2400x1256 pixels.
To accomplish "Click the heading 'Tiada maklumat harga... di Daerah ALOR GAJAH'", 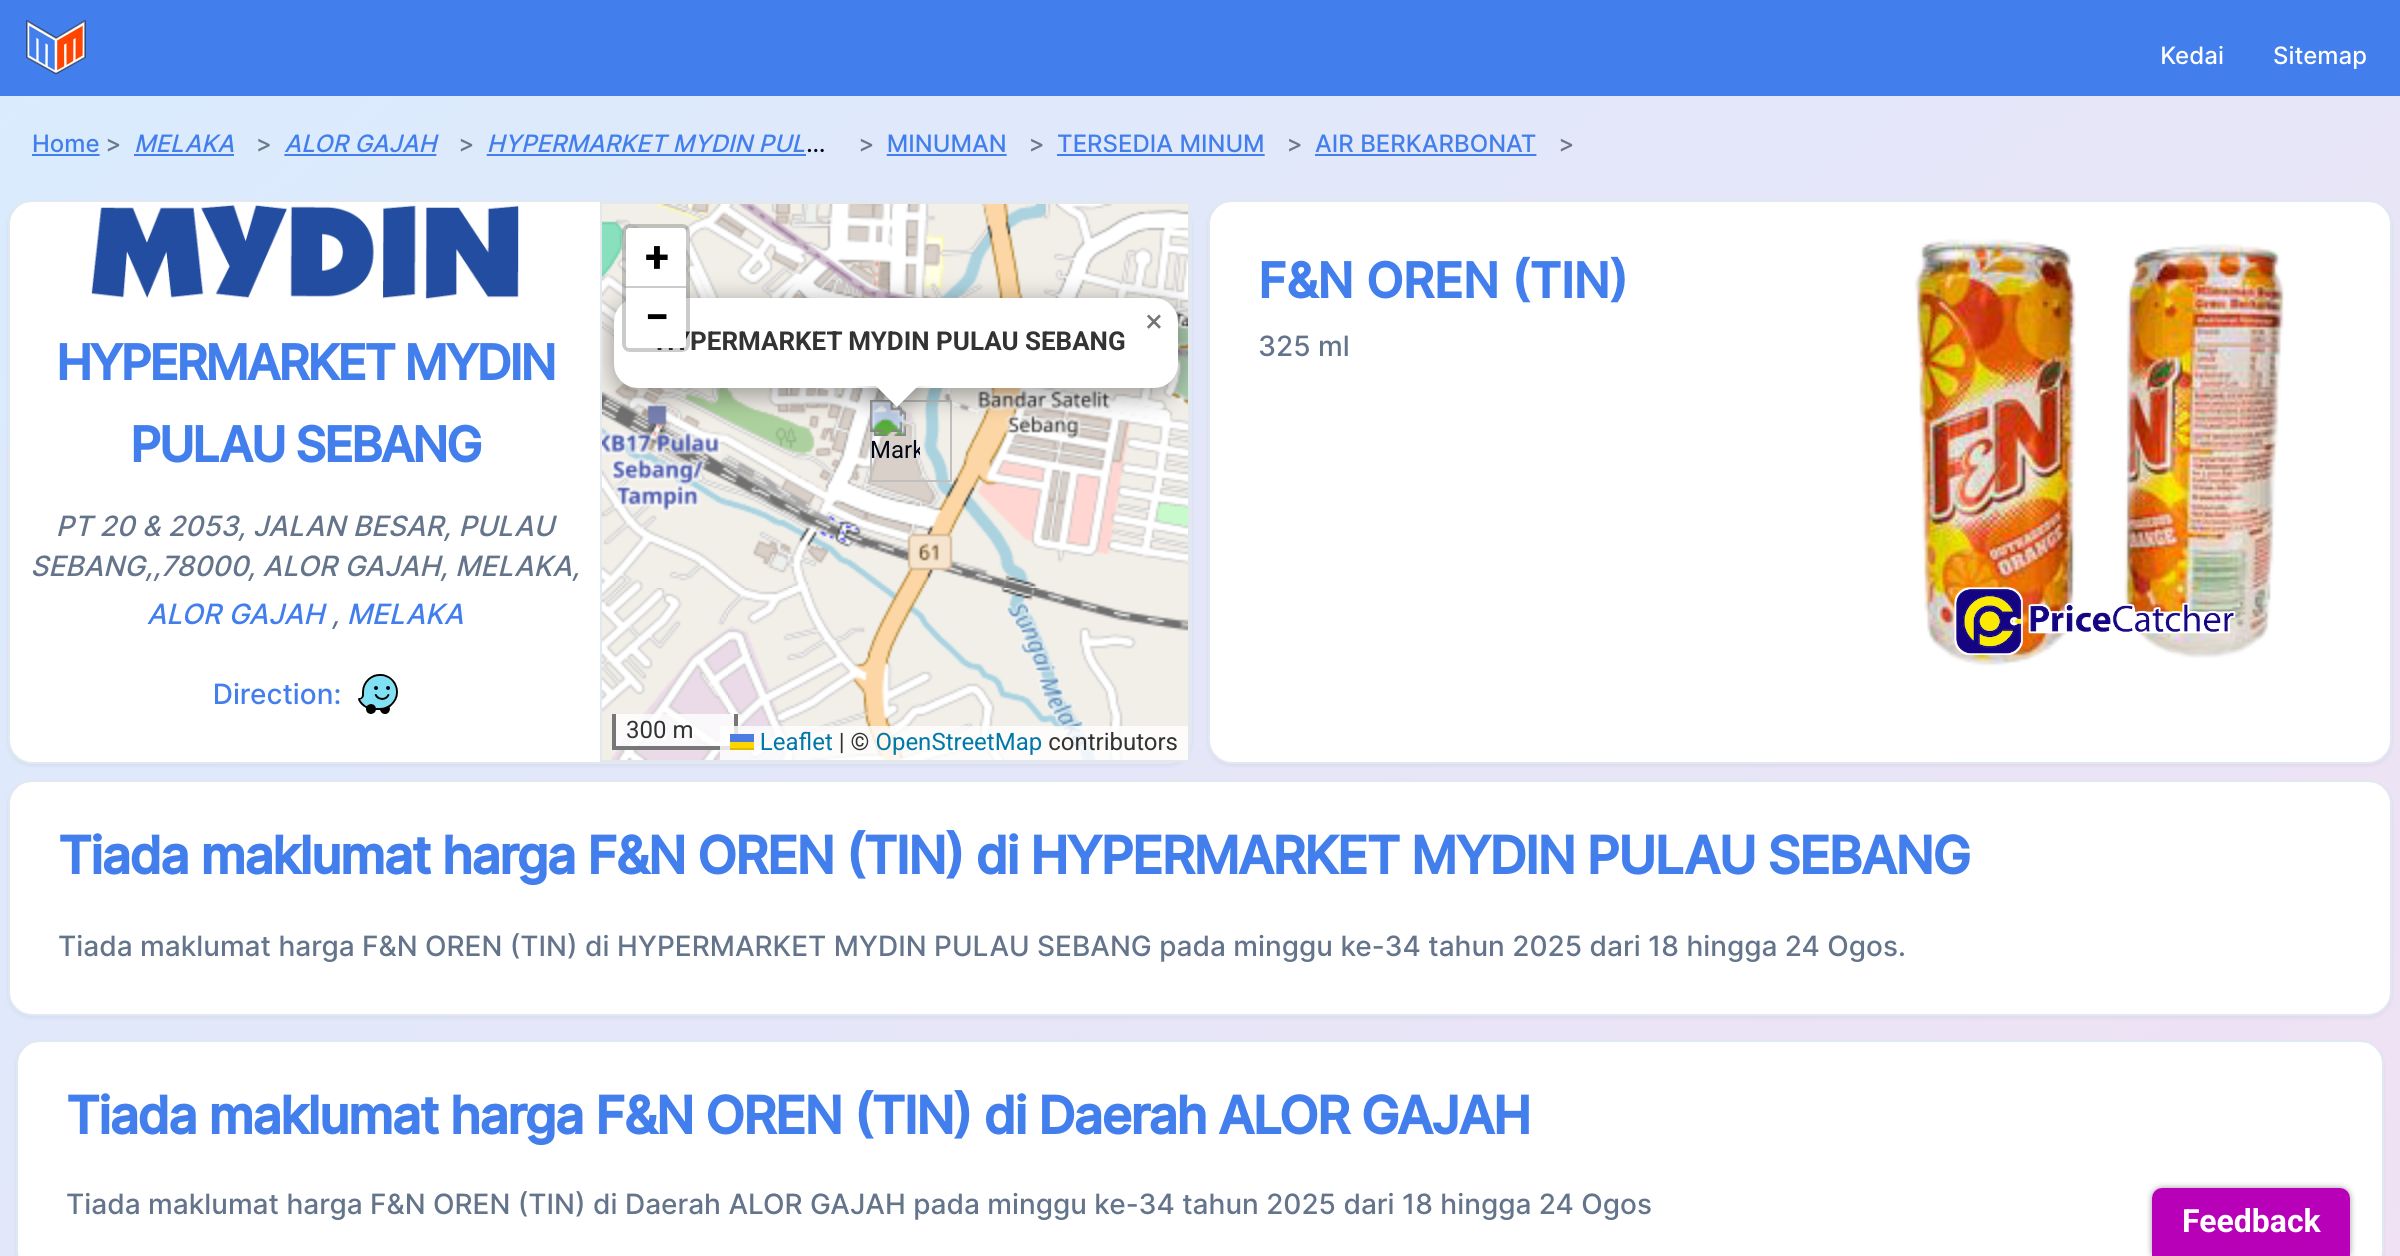I will [798, 1115].
